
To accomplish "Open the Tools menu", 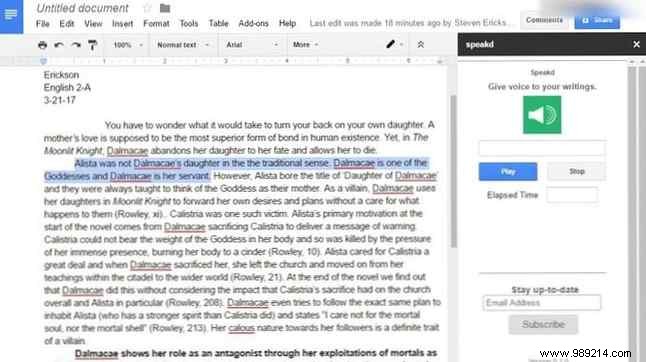I will point(189,23).
